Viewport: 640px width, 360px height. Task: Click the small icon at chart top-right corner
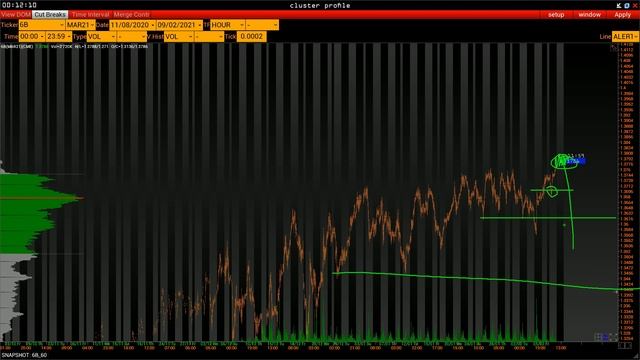(614, 48)
